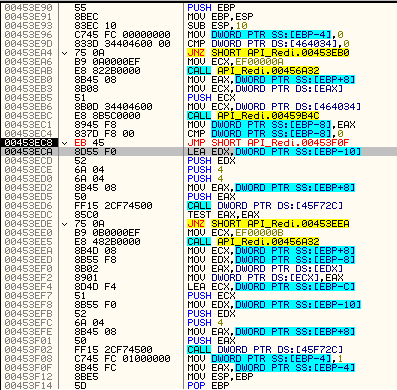The height and width of the screenshot is (390, 397).
Task: Select MOV EAX,DWORD PTR SS:[EBP-4] instruction
Action: point(271,367)
